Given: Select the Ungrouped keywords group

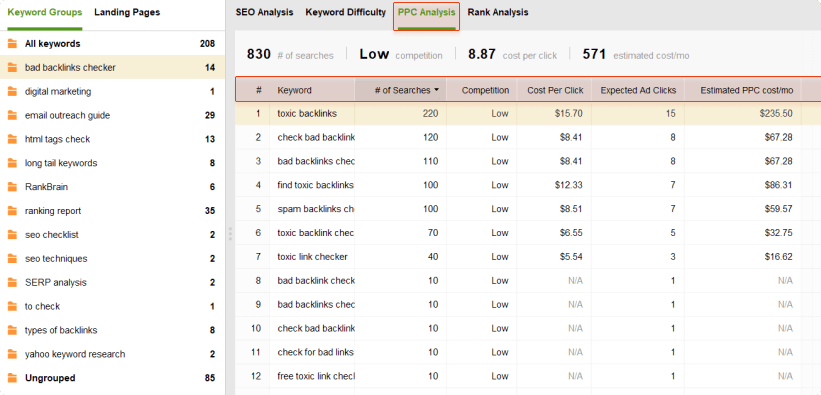Looking at the screenshot, I should tap(112, 378).
